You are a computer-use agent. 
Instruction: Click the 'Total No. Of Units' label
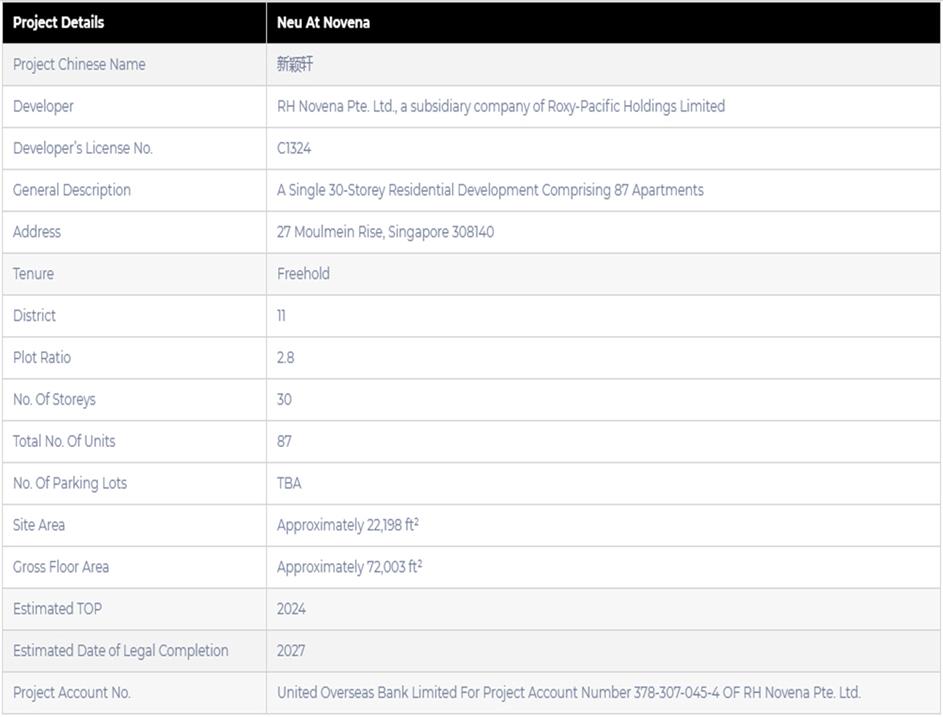[64, 441]
